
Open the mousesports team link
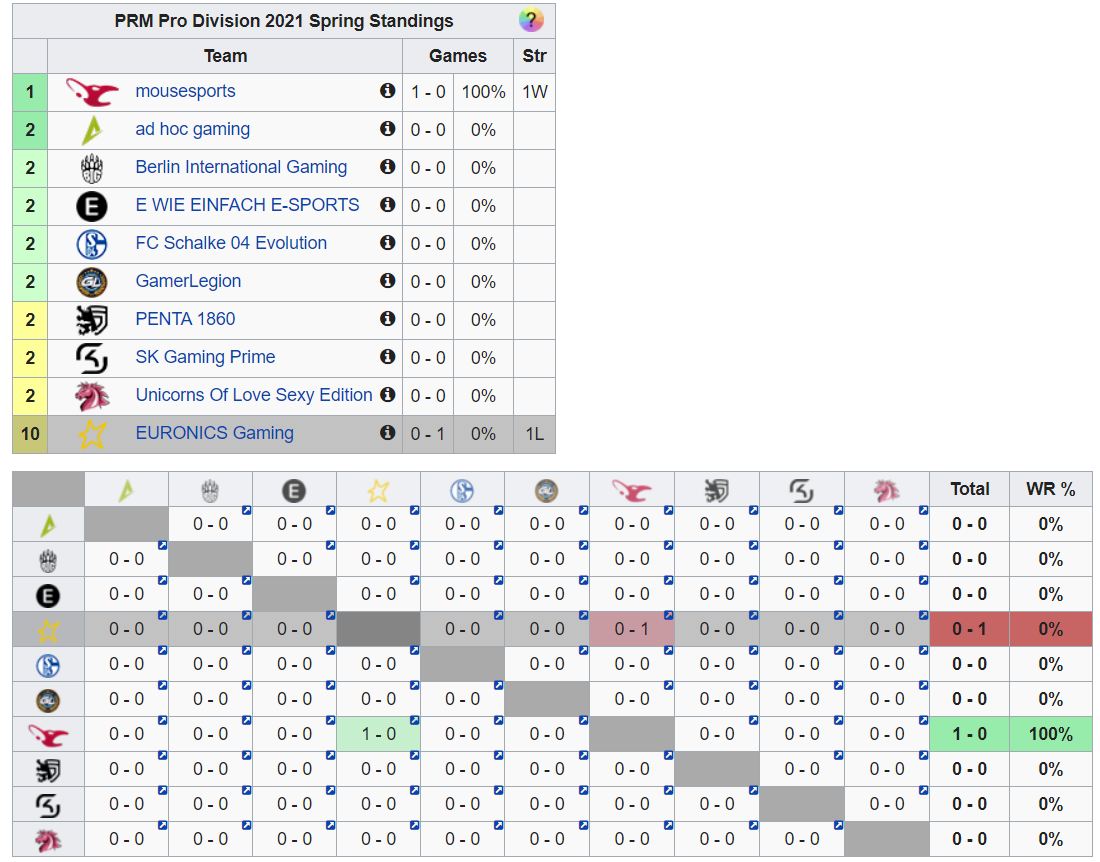tap(185, 91)
